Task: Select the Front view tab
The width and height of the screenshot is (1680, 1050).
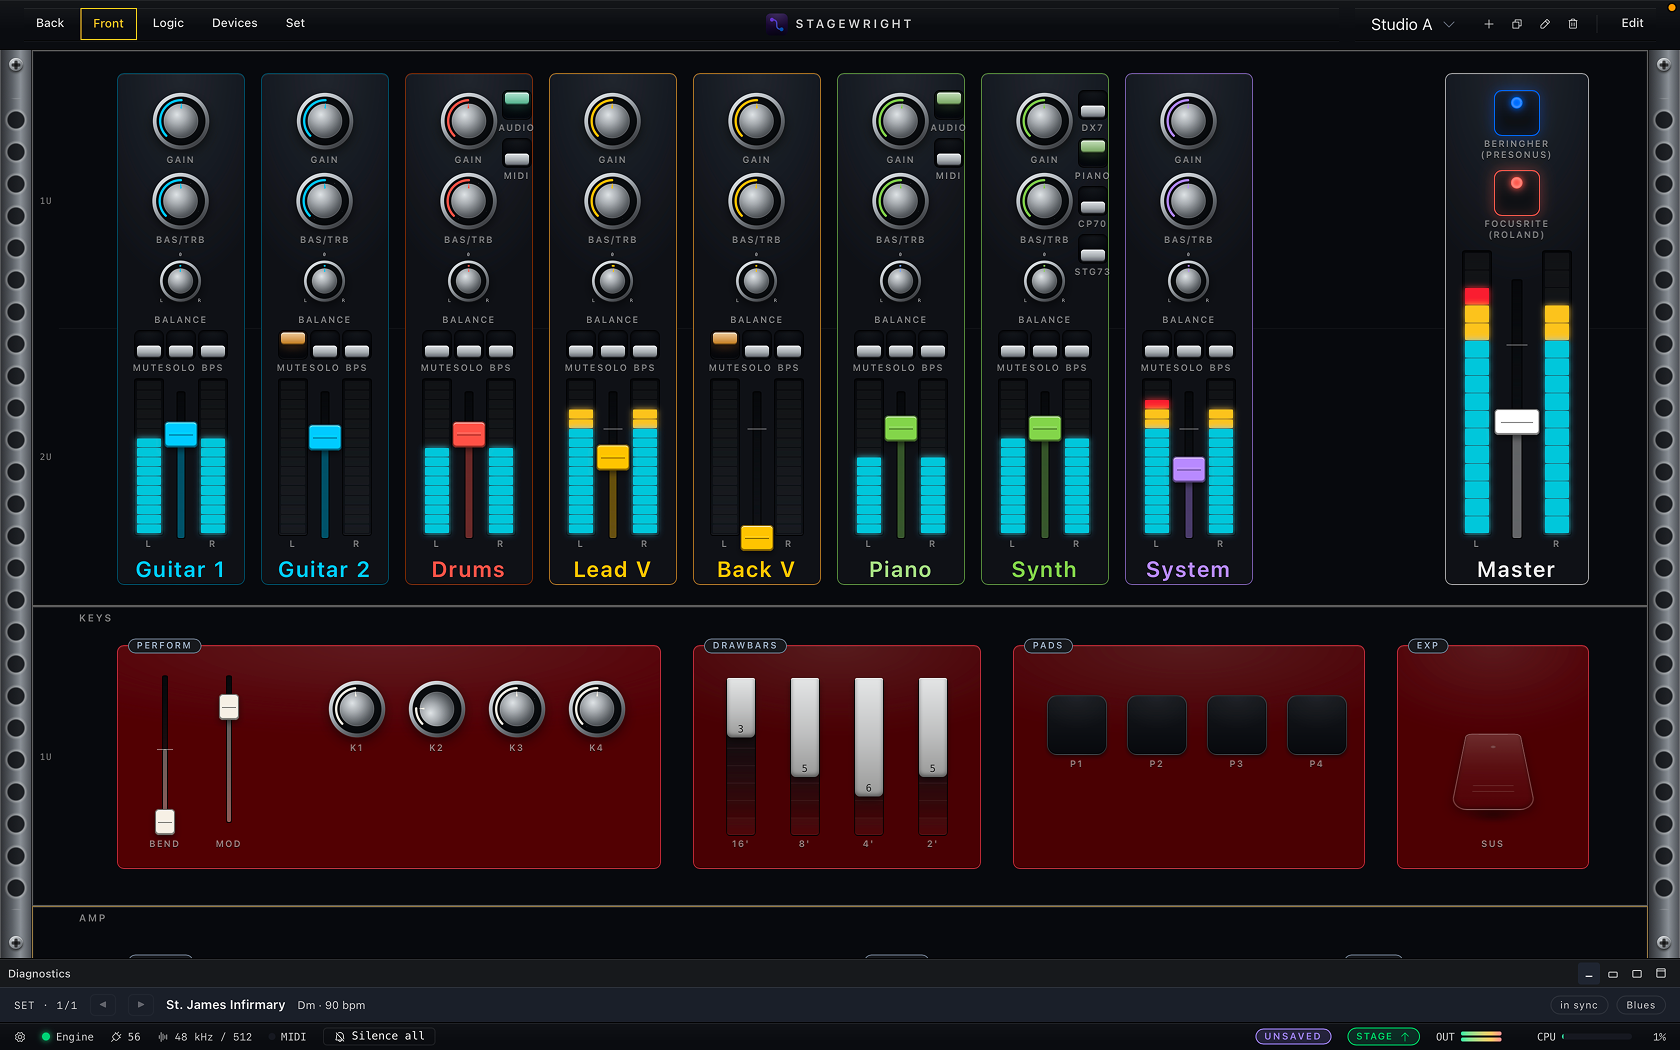Action: 108,23
